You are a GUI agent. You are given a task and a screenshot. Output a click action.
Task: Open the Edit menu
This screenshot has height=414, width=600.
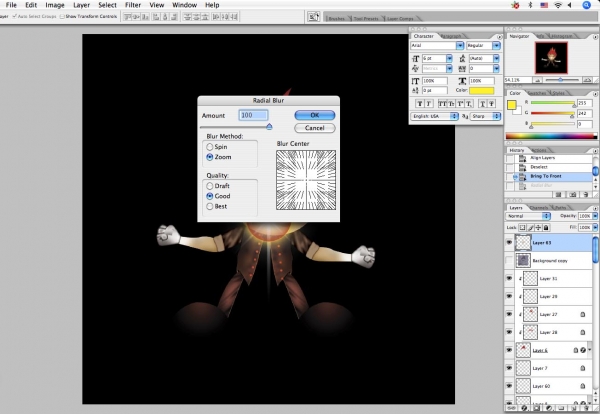click(x=31, y=5)
